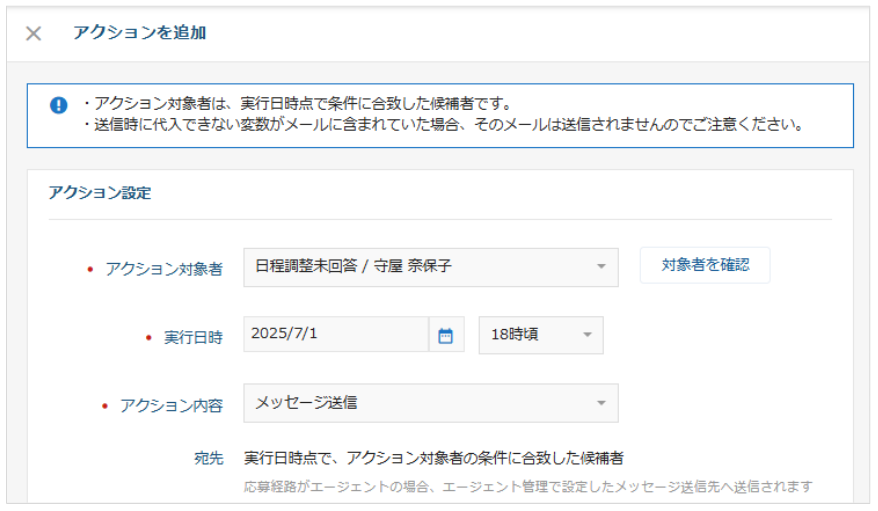Click the アクションを追加 dialog title

pos(139,33)
